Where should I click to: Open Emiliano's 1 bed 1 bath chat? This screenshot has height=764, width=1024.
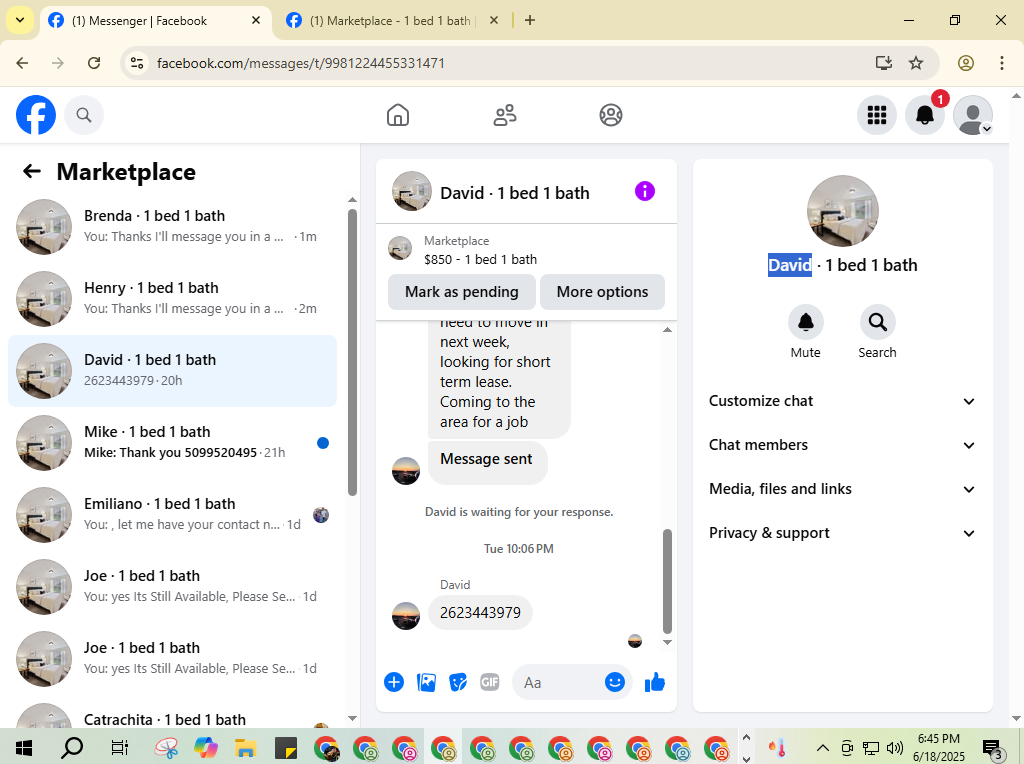pyautogui.click(x=172, y=515)
